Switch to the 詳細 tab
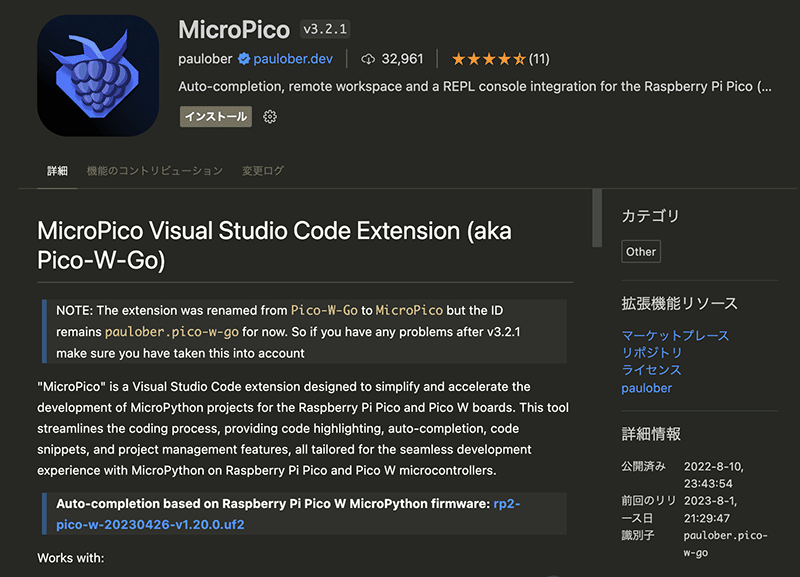The height and width of the screenshot is (577, 800). click(57, 171)
